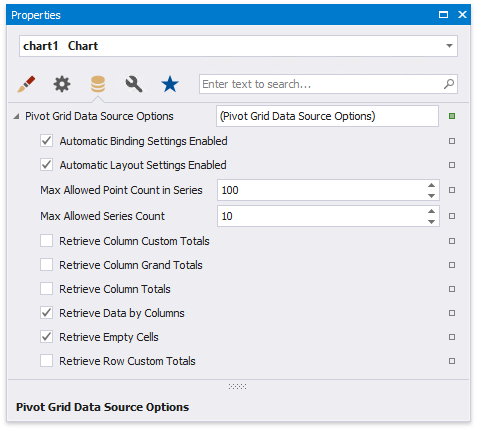
Task: Click bold Pivot Grid Data Source Options description
Action: [x=103, y=407]
